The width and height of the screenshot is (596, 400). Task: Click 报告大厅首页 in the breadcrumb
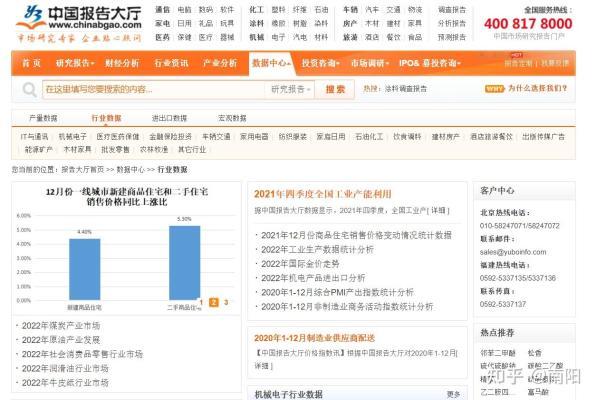(x=82, y=170)
